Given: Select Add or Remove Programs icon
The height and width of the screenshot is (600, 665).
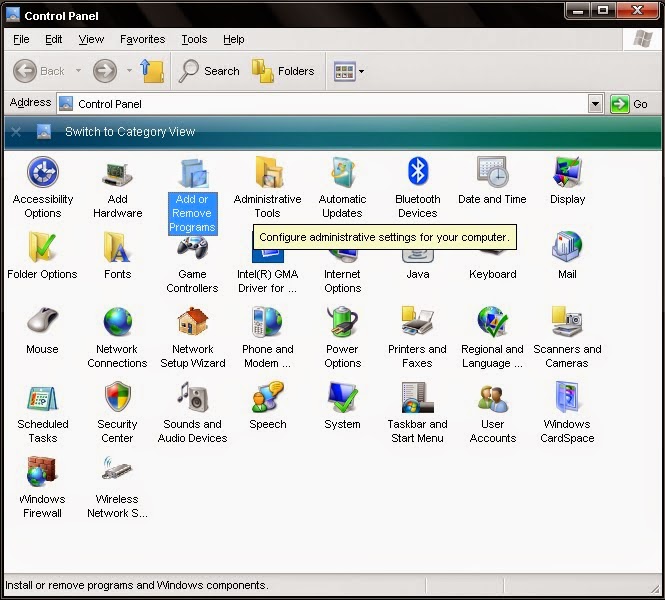Looking at the screenshot, I should tap(193, 173).
